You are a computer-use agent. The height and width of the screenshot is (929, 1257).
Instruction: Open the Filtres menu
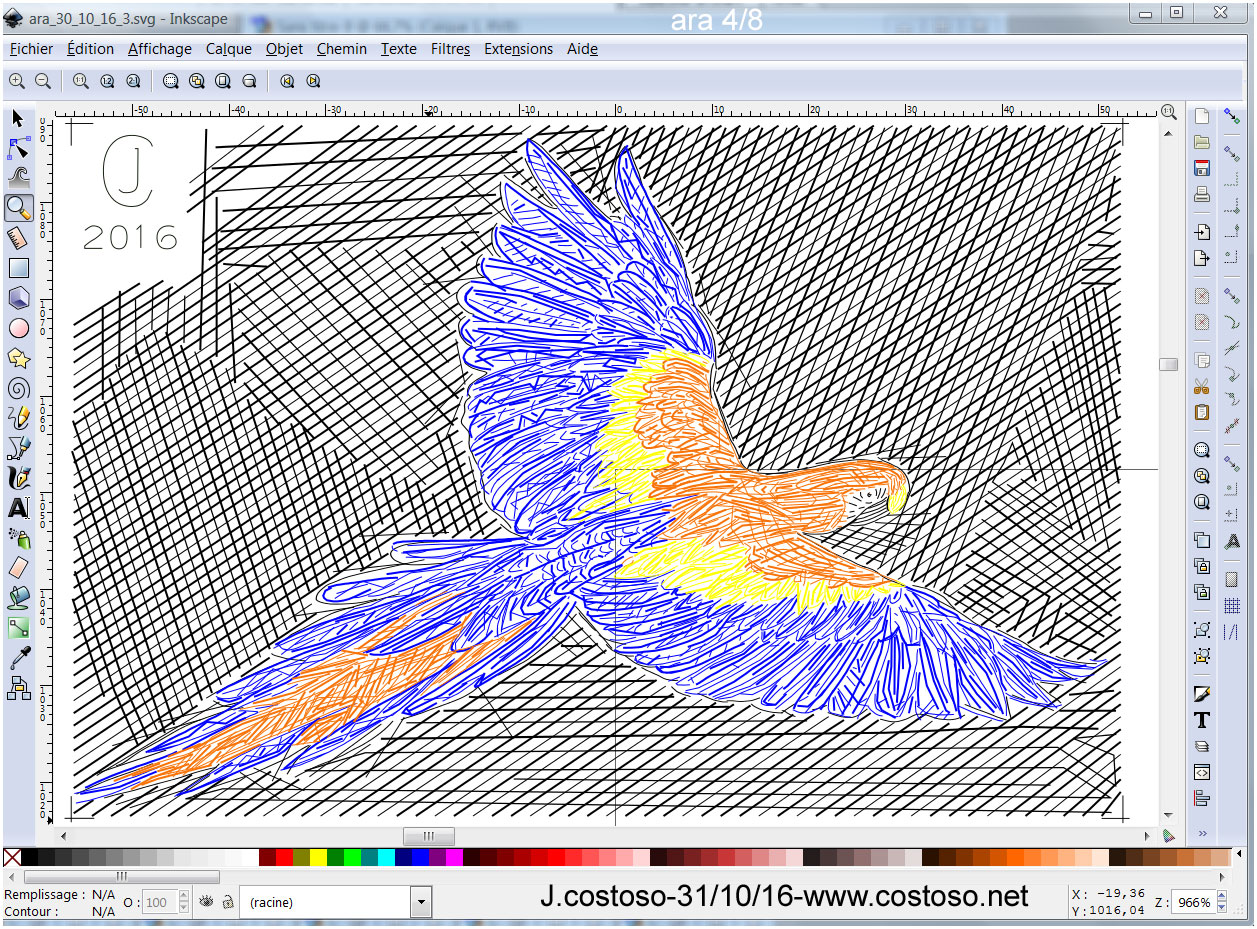click(x=450, y=49)
